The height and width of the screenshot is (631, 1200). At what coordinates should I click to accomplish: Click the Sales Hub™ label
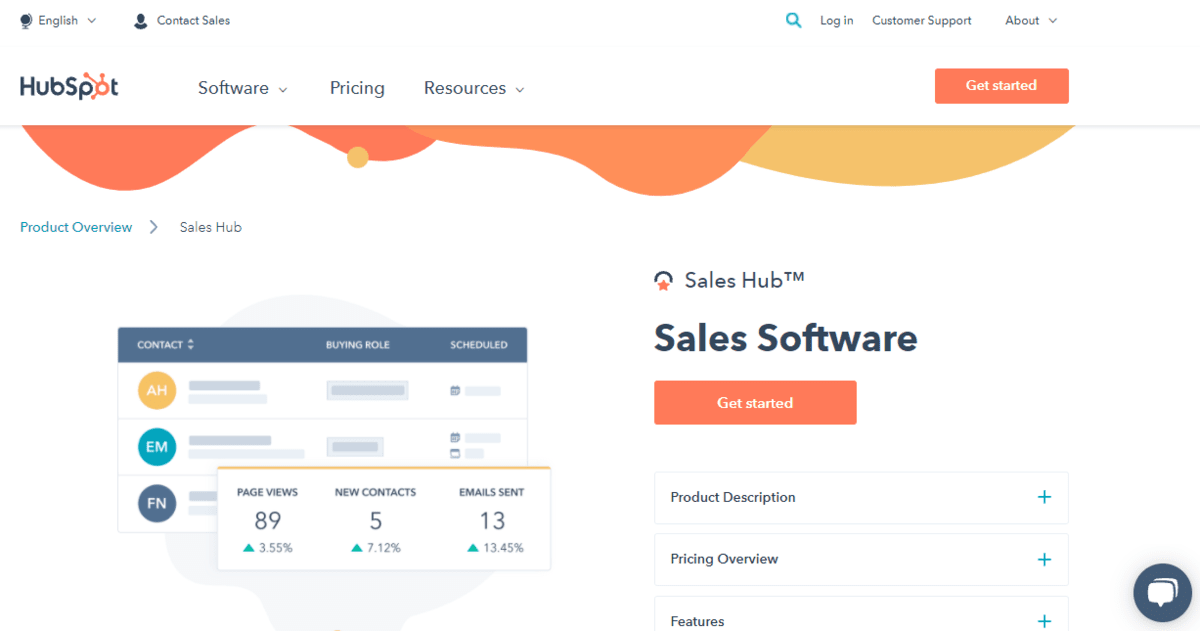click(745, 281)
